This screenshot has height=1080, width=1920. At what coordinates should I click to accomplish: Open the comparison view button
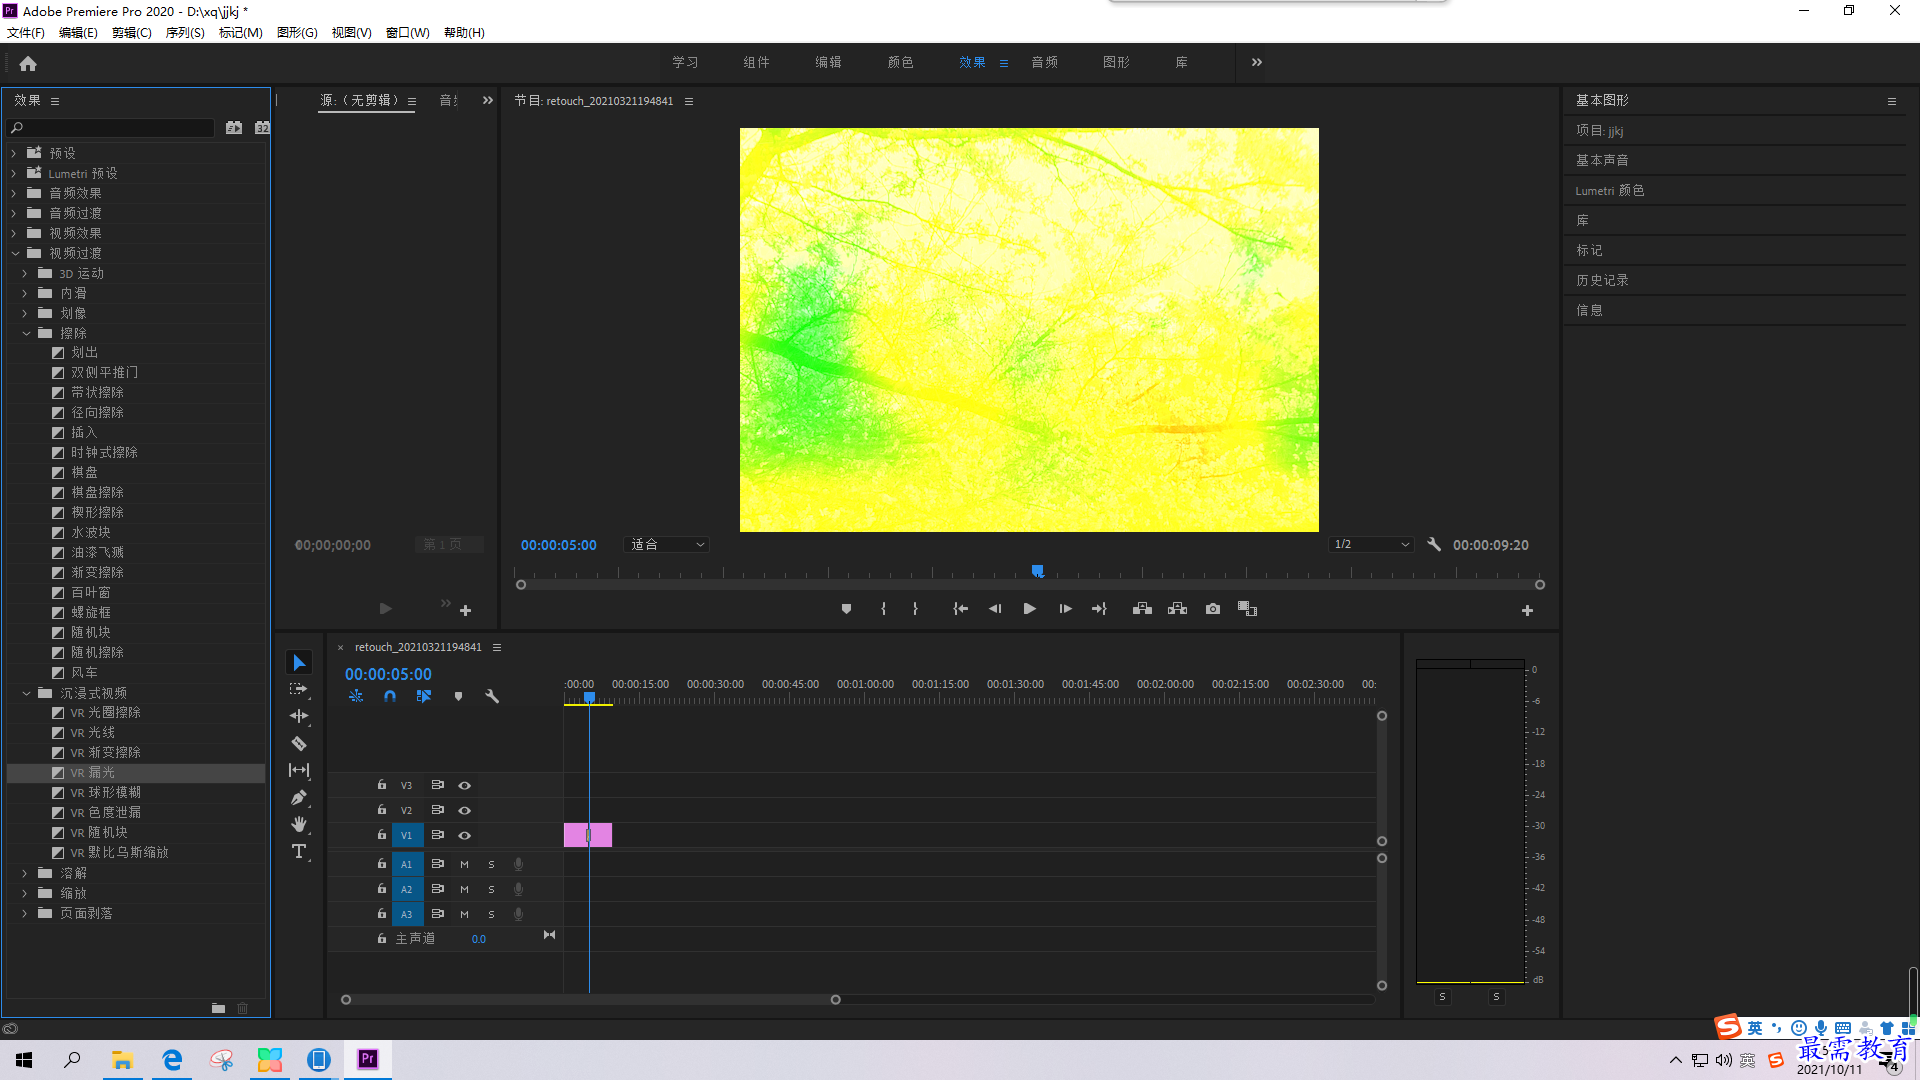(x=1247, y=609)
